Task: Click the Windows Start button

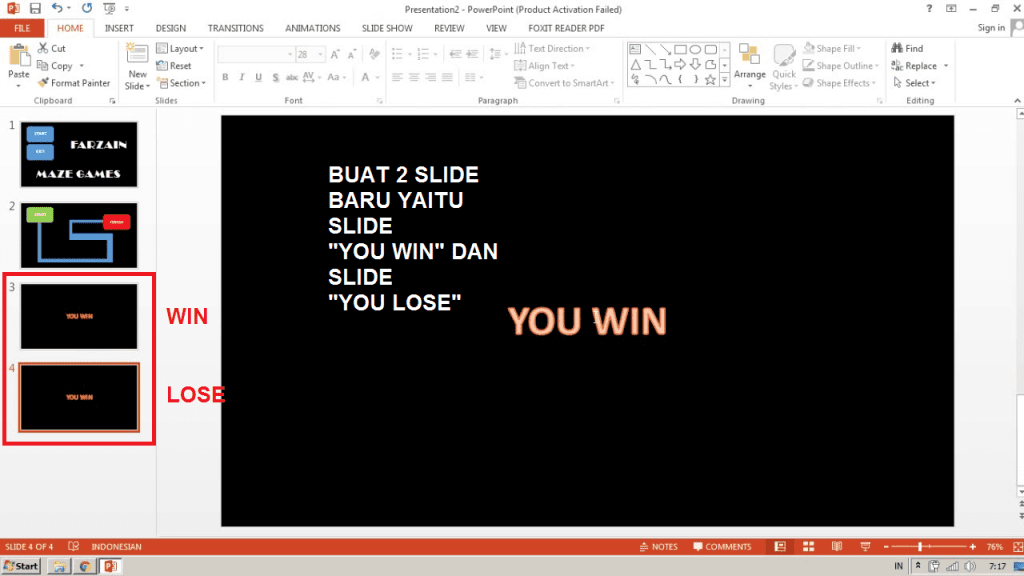Action: 21,566
